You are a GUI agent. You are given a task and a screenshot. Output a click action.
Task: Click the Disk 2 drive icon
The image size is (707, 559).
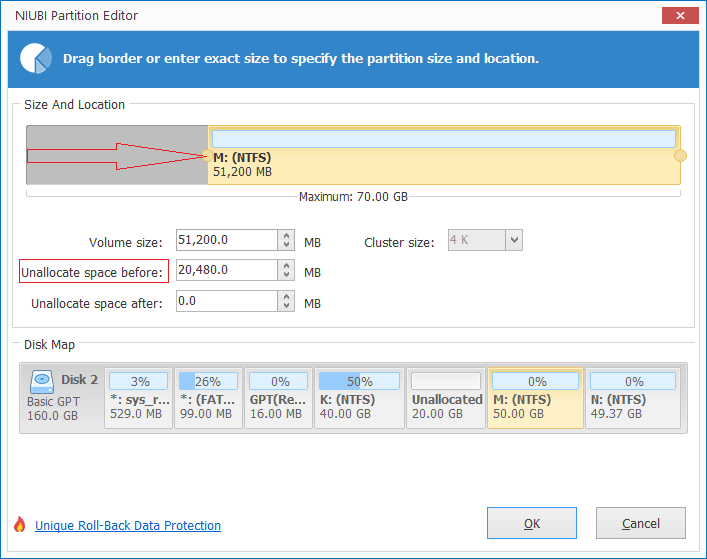pyautogui.click(x=42, y=380)
